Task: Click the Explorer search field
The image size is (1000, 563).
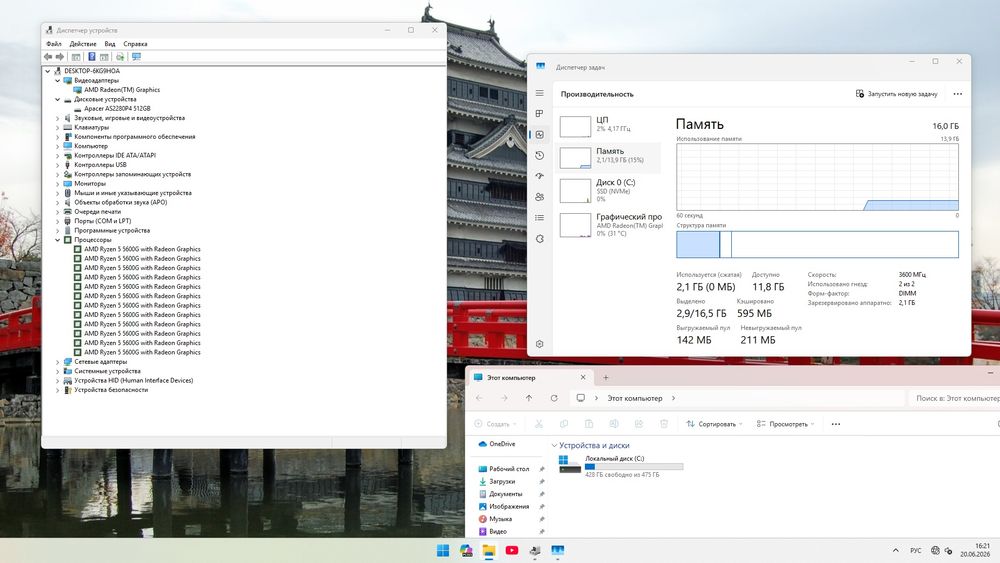Action: coord(954,398)
